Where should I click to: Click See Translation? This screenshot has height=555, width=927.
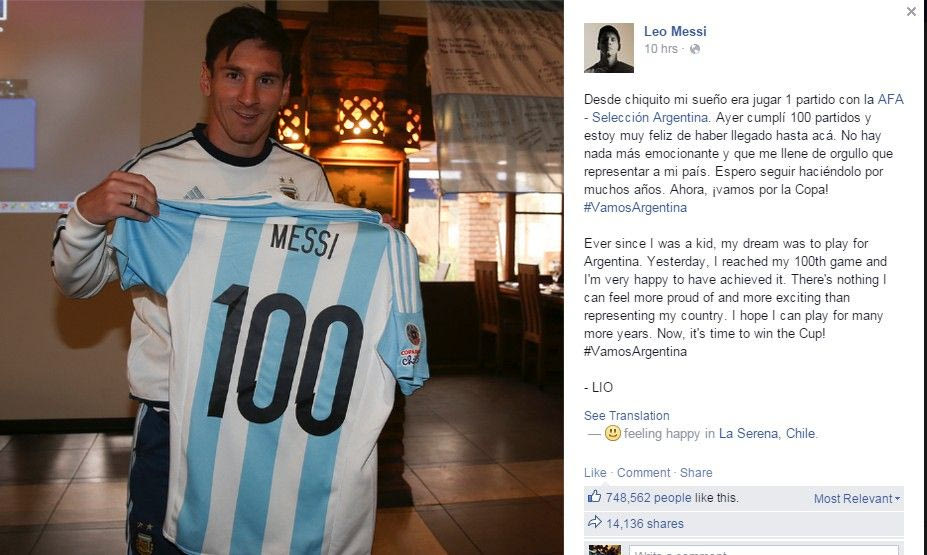[627, 416]
